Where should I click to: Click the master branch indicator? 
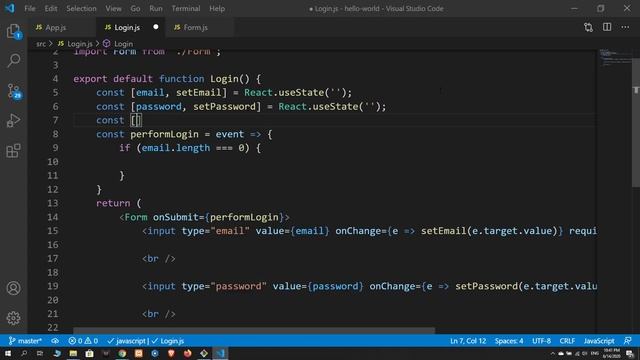click(25, 341)
